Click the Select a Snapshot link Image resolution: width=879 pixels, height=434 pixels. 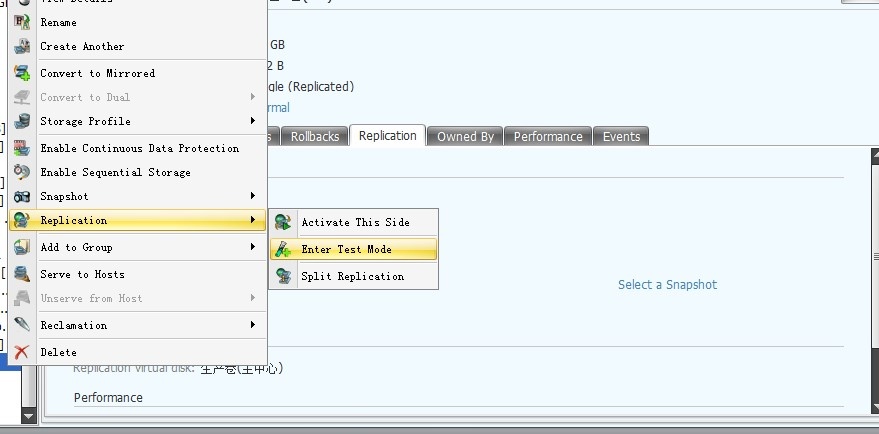(x=667, y=285)
